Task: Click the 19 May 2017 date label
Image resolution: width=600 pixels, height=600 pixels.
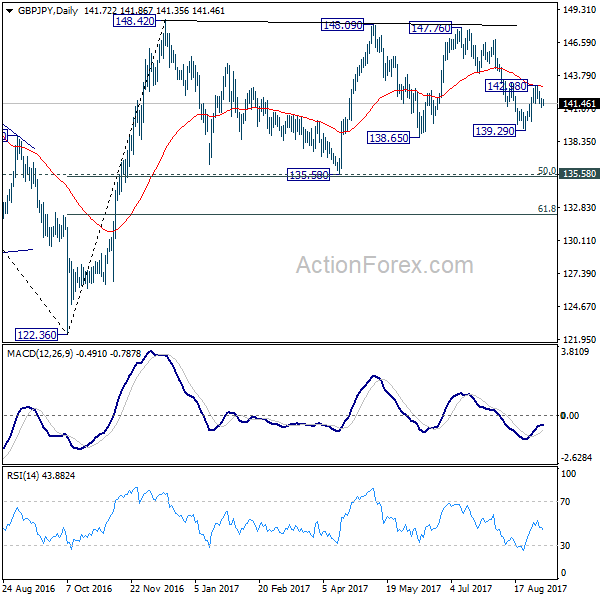Action: 413,589
